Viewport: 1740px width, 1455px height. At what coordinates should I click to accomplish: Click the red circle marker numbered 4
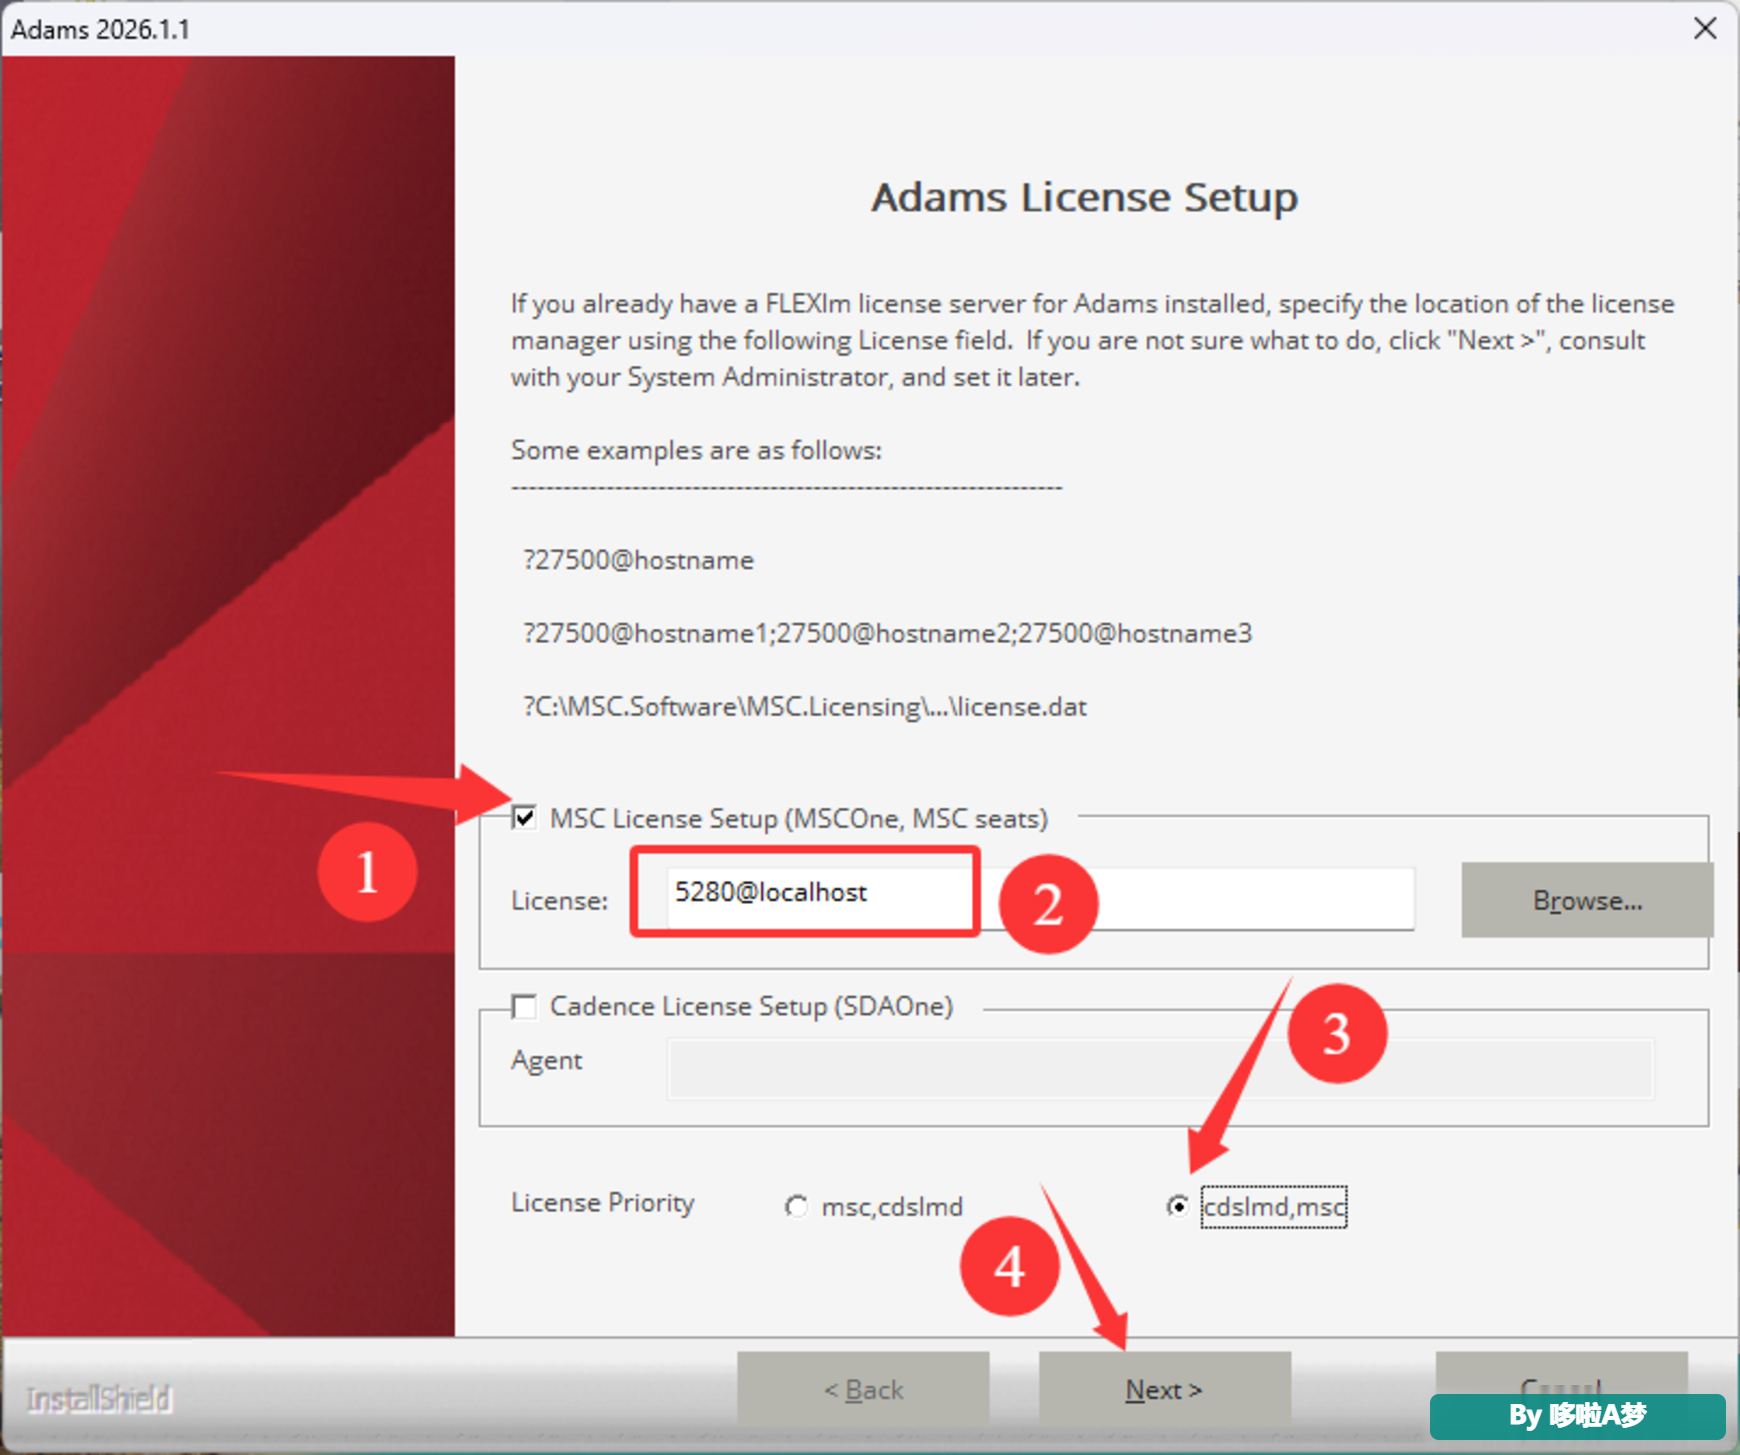(1009, 1266)
